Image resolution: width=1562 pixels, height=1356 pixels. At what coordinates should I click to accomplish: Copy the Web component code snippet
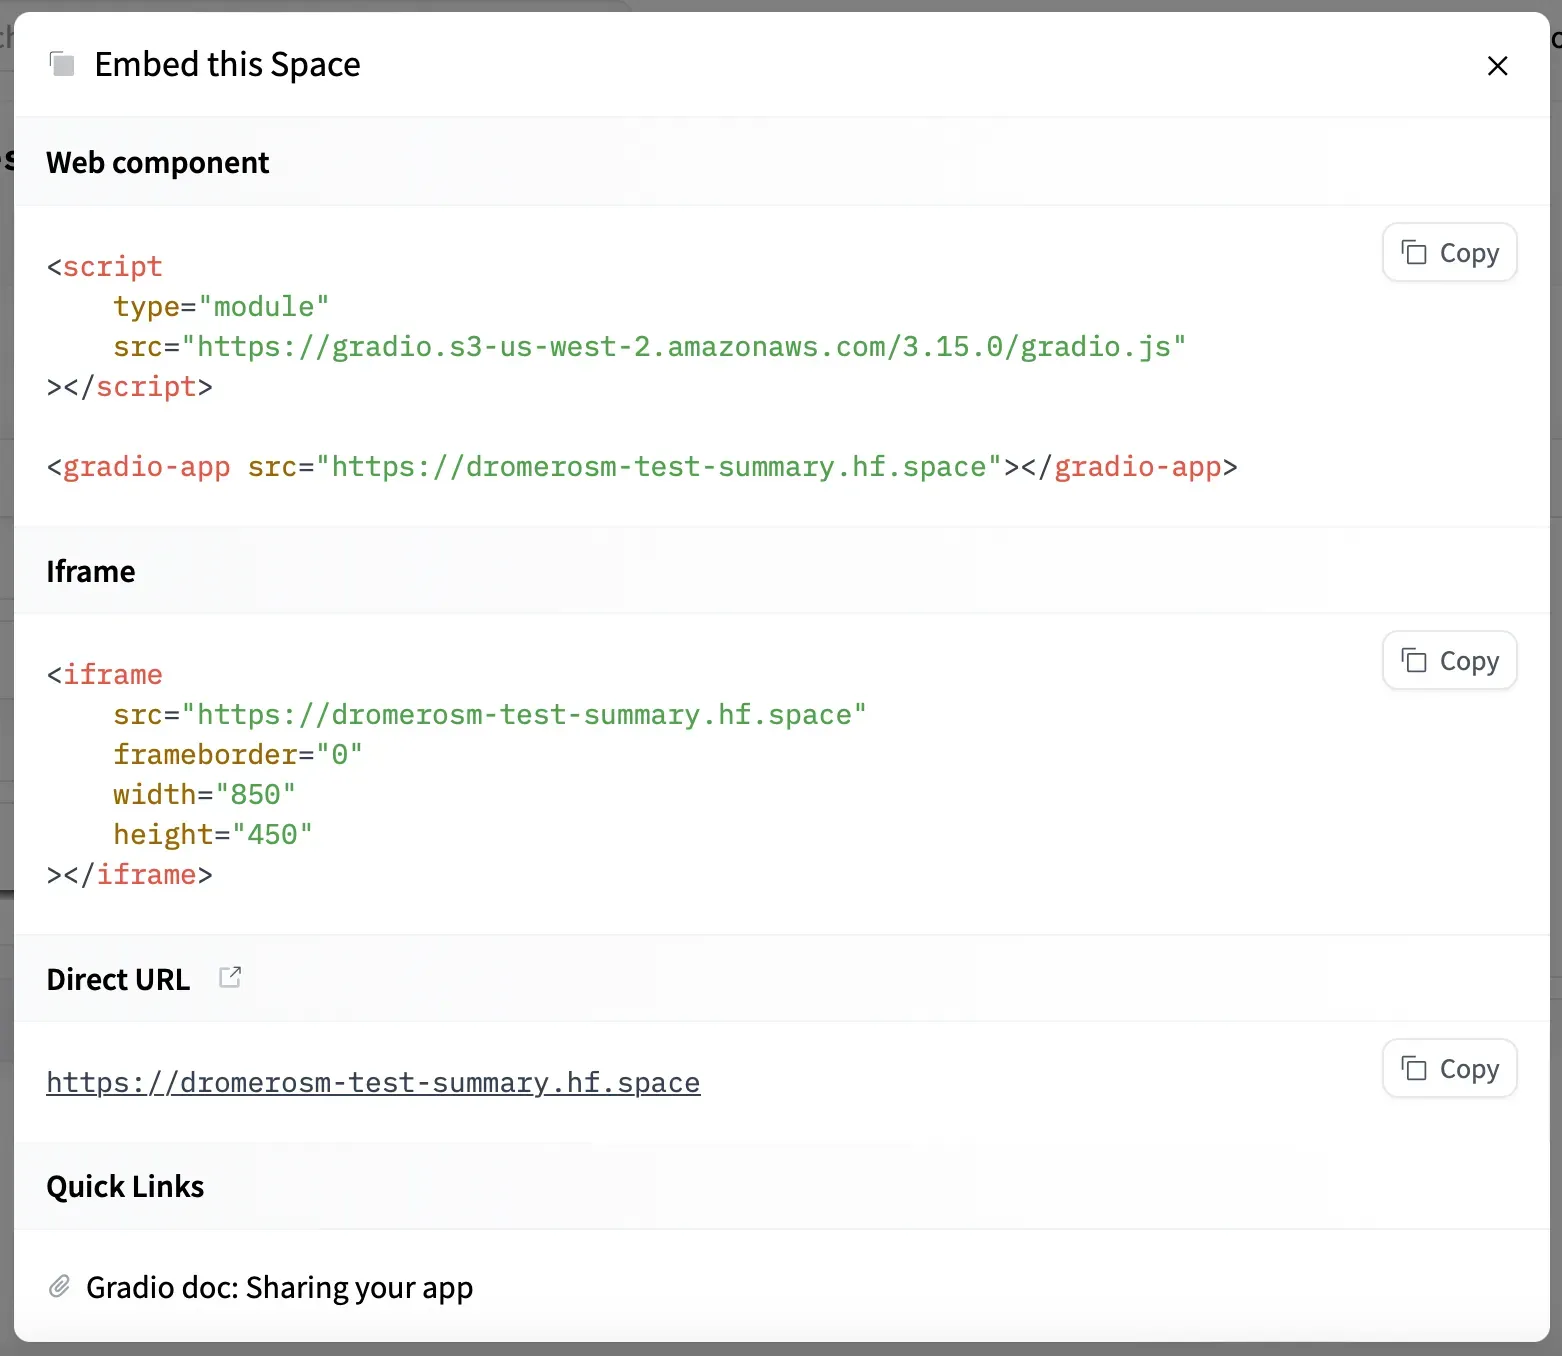(1449, 253)
